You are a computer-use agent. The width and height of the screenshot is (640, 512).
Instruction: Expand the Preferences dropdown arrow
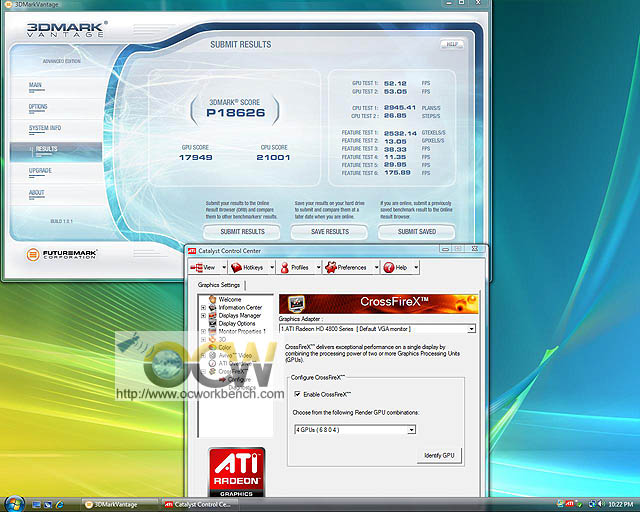(x=376, y=267)
